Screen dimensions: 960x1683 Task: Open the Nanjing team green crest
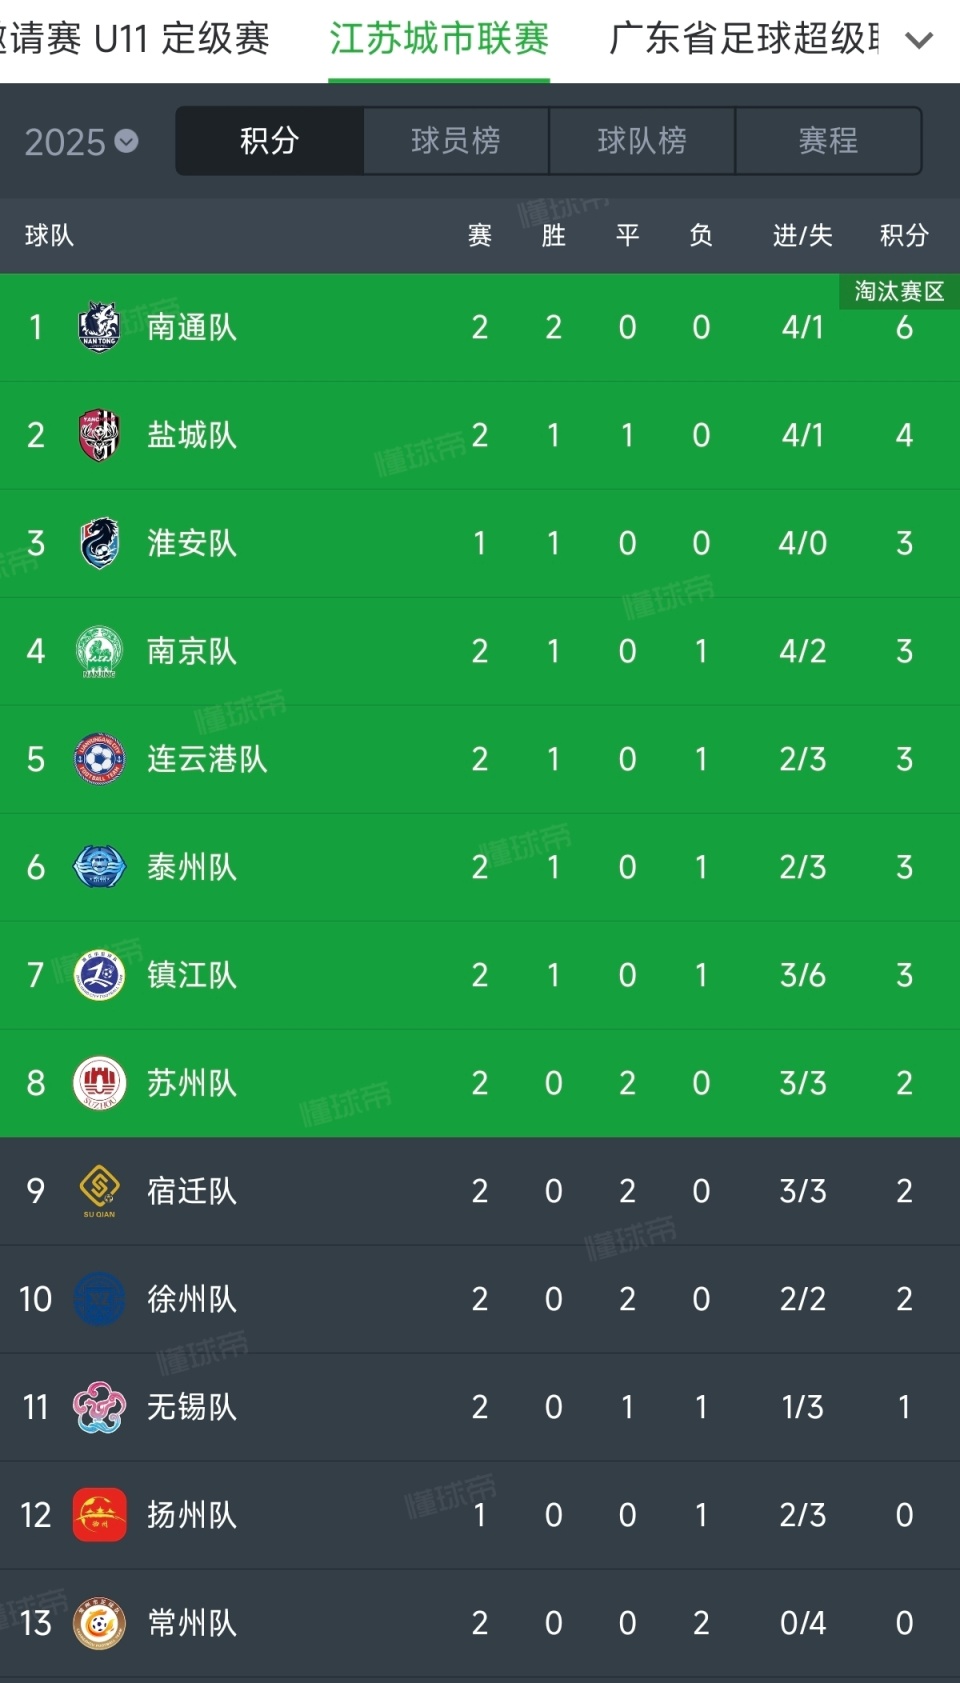coord(99,651)
